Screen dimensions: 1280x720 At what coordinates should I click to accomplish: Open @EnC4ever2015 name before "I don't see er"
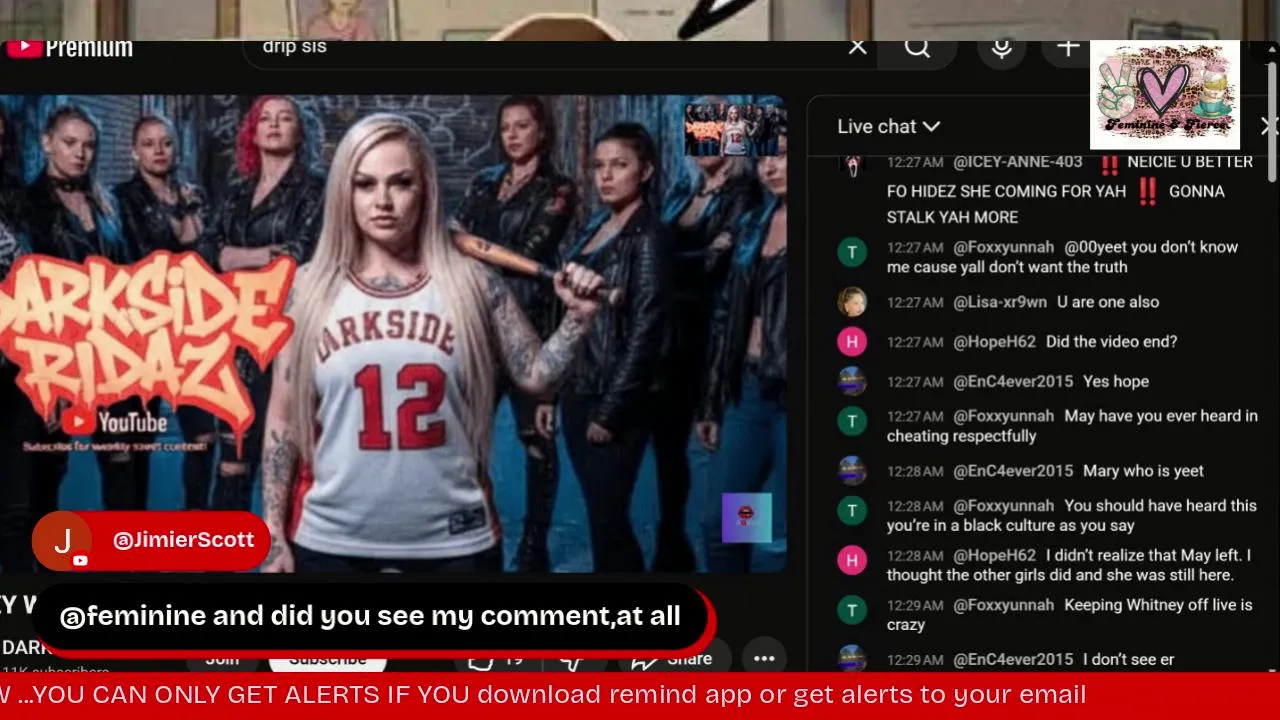click(x=1013, y=659)
